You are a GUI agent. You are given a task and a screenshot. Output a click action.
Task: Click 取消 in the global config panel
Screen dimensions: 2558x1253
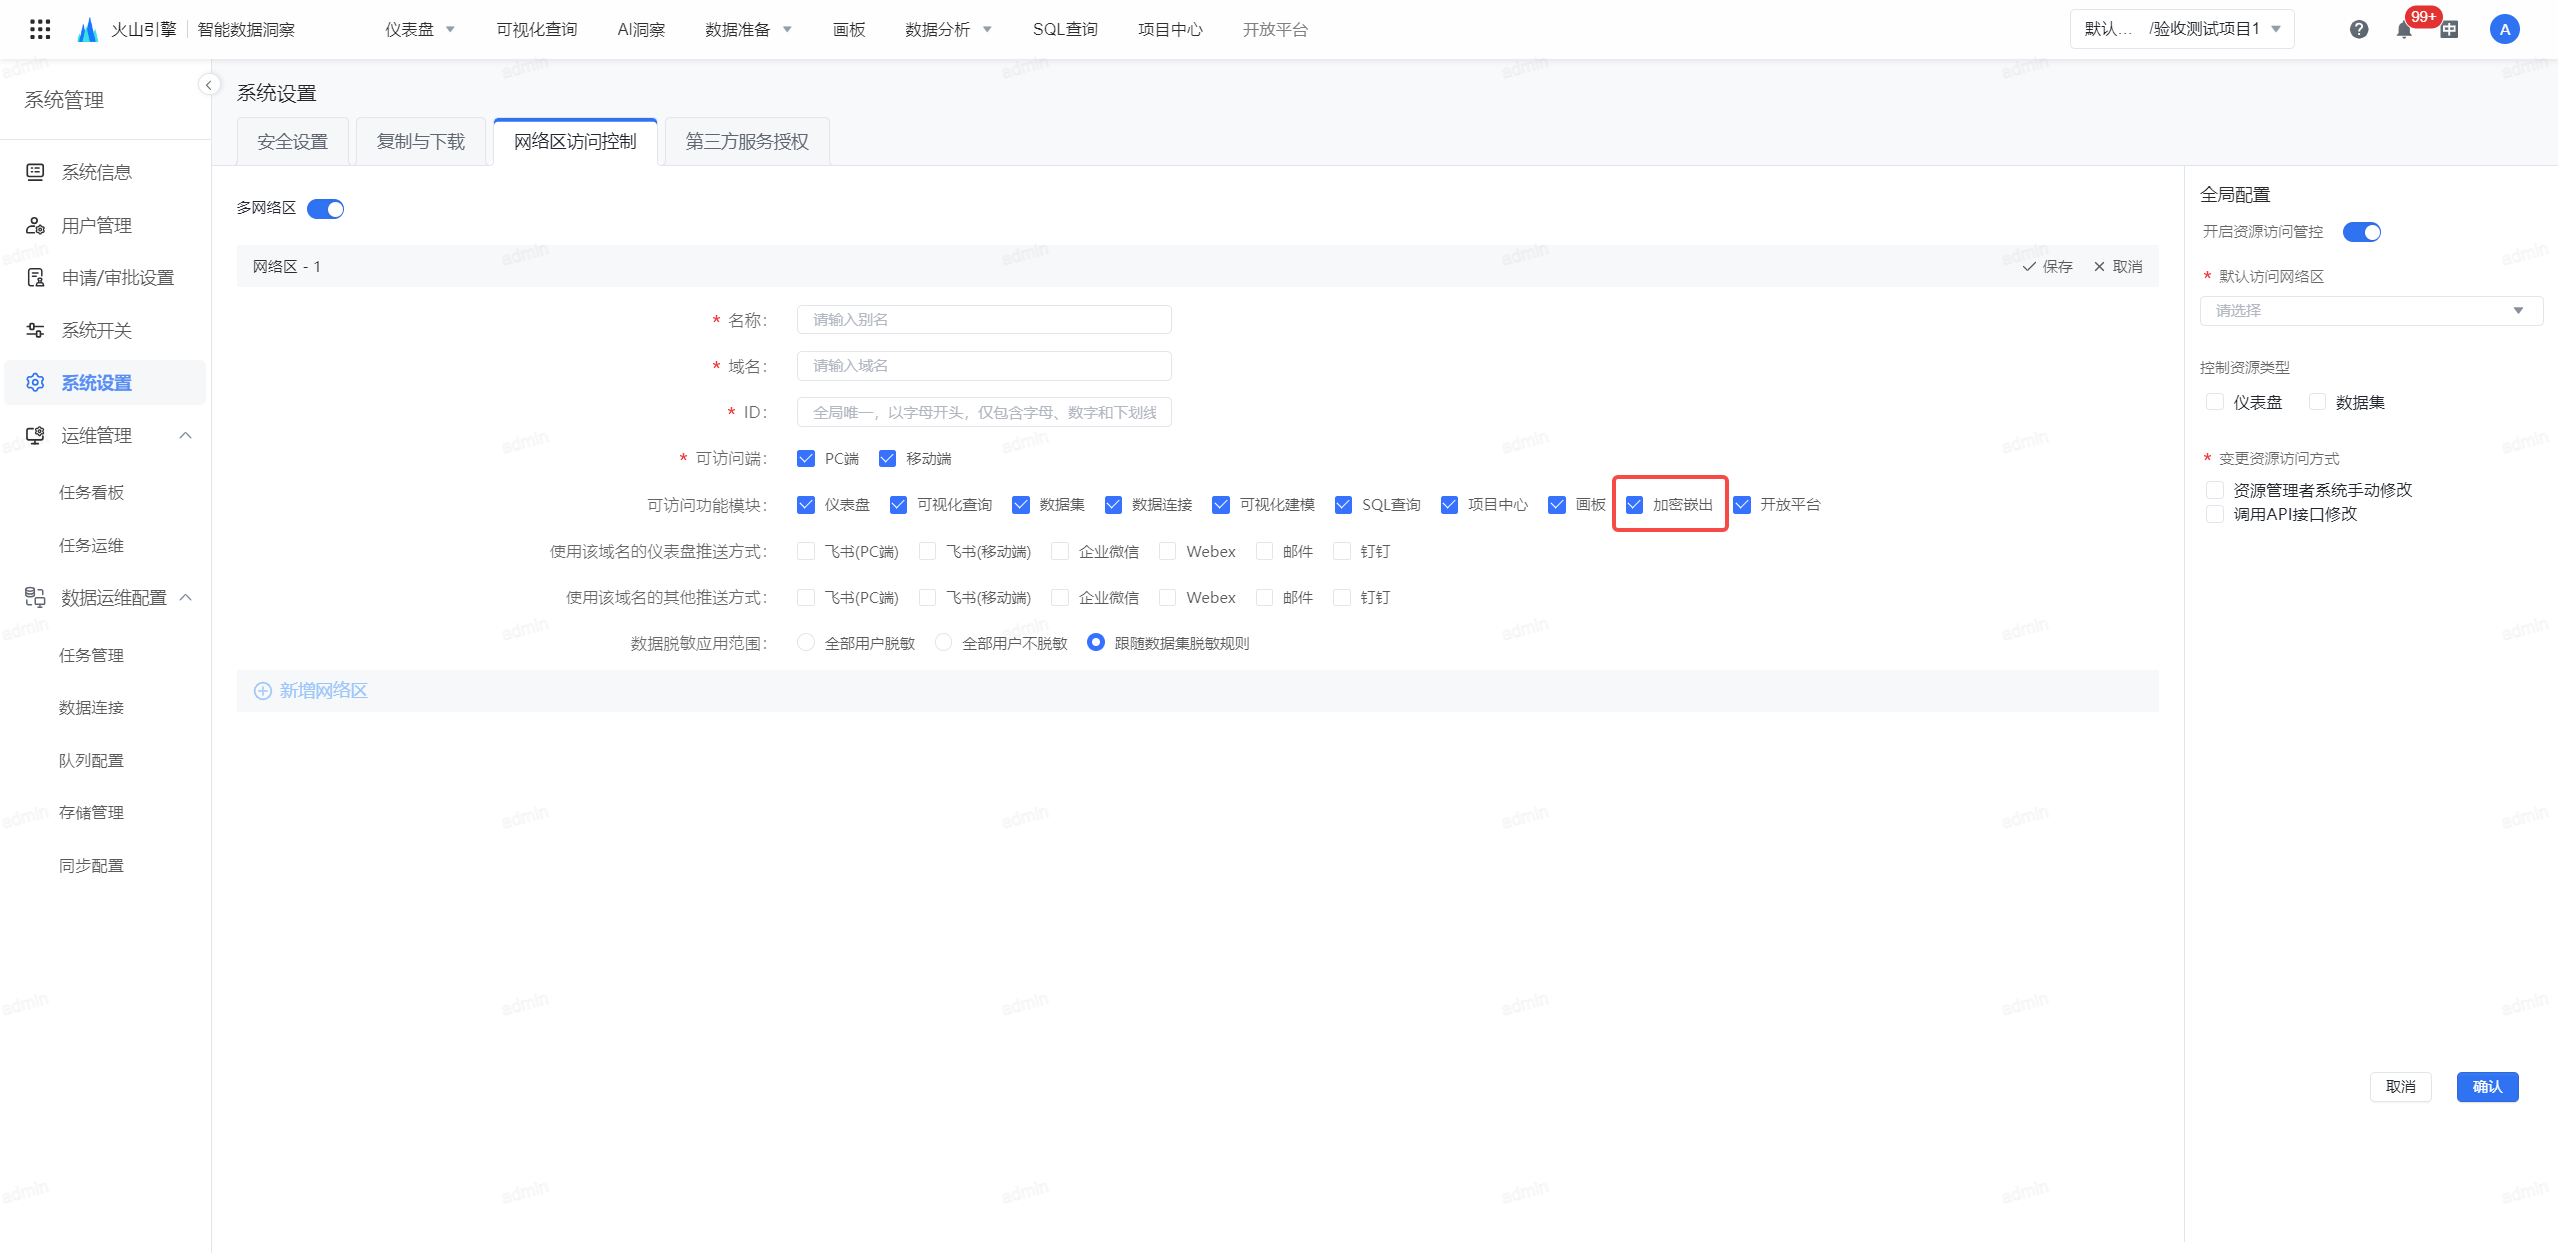point(2400,1086)
